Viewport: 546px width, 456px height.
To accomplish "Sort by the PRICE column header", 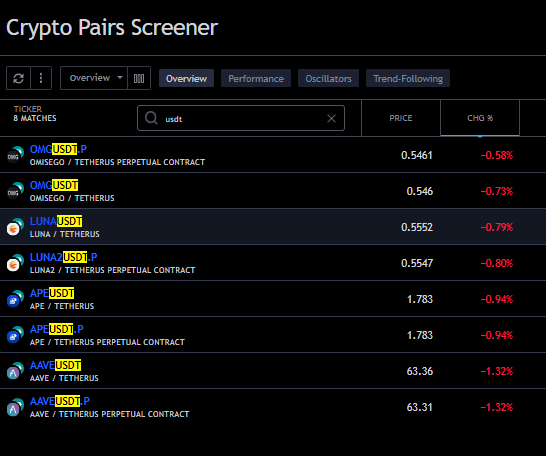I will (x=401, y=118).
